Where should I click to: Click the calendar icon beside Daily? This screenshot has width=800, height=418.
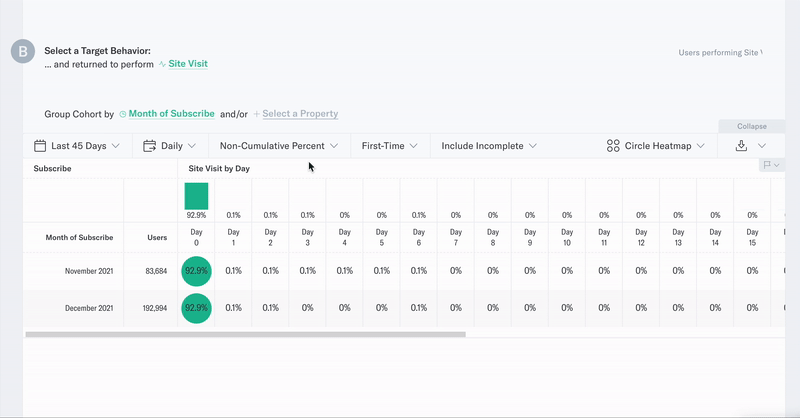pyautogui.click(x=149, y=146)
